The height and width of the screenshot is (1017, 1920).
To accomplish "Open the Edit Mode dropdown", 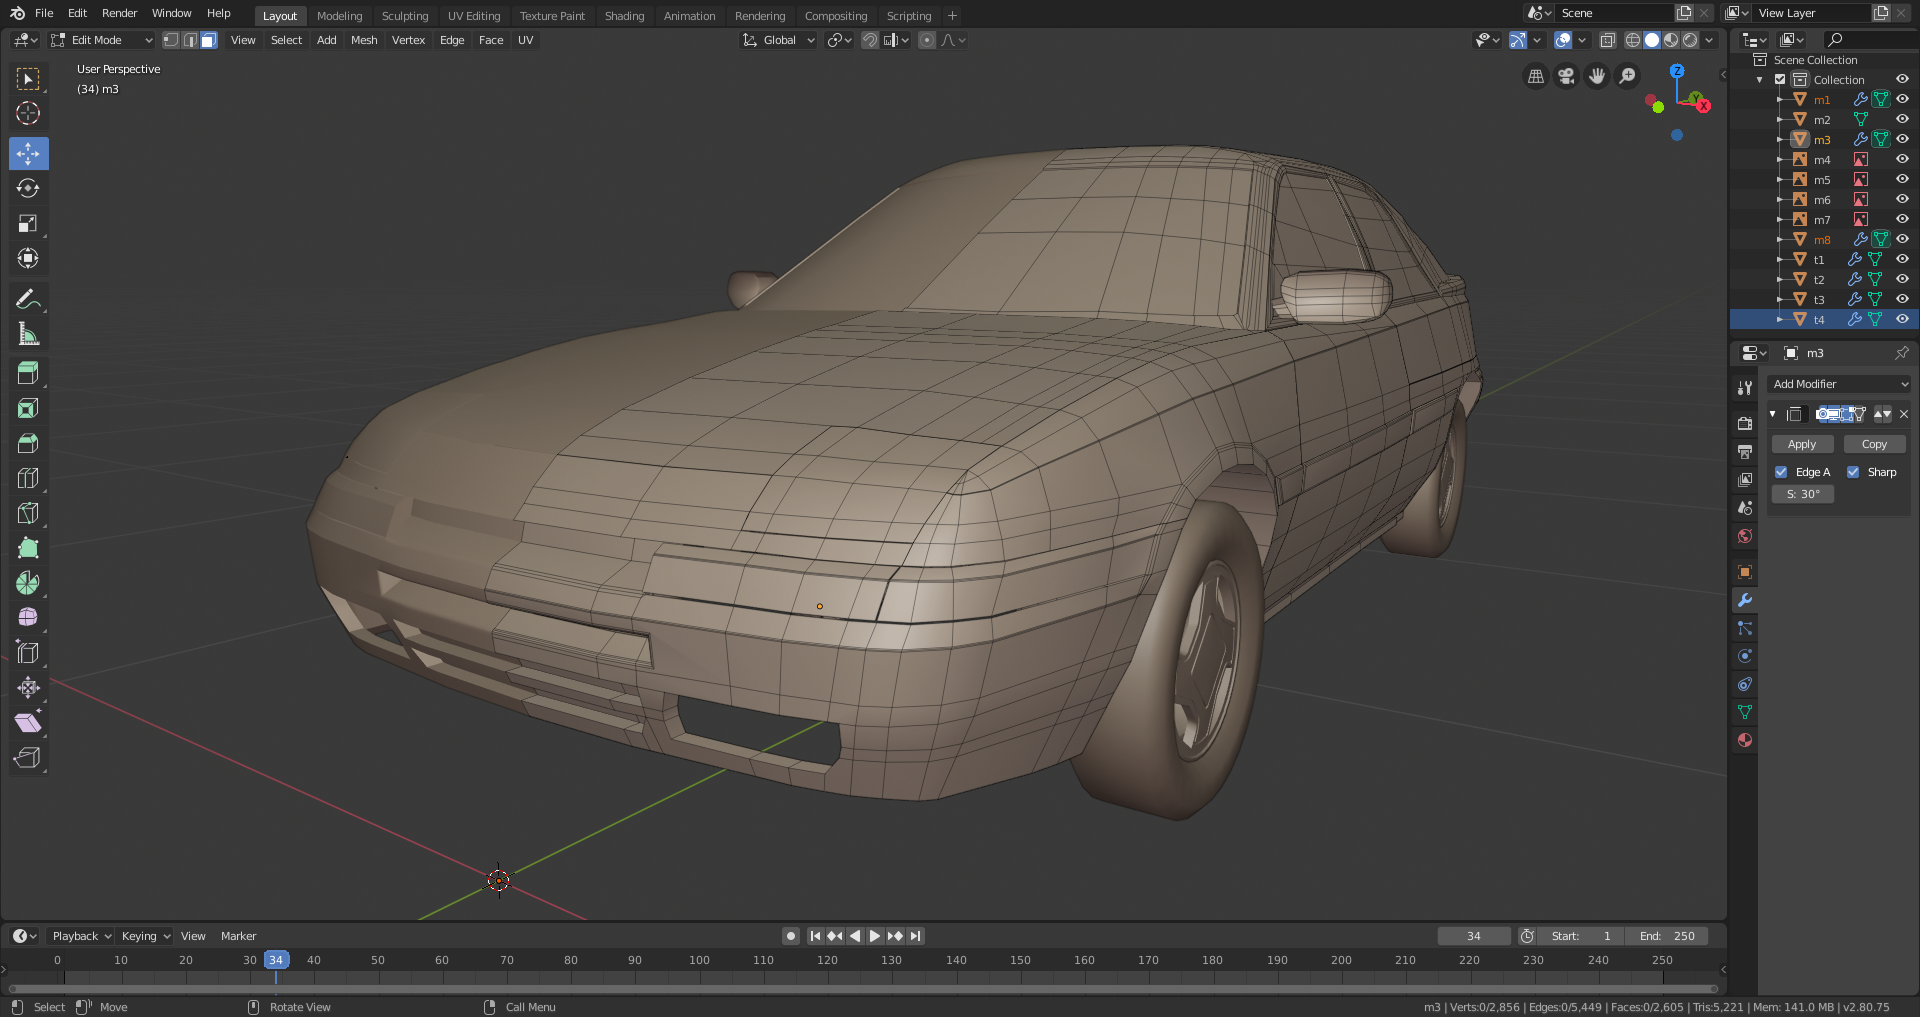I will click(x=102, y=40).
